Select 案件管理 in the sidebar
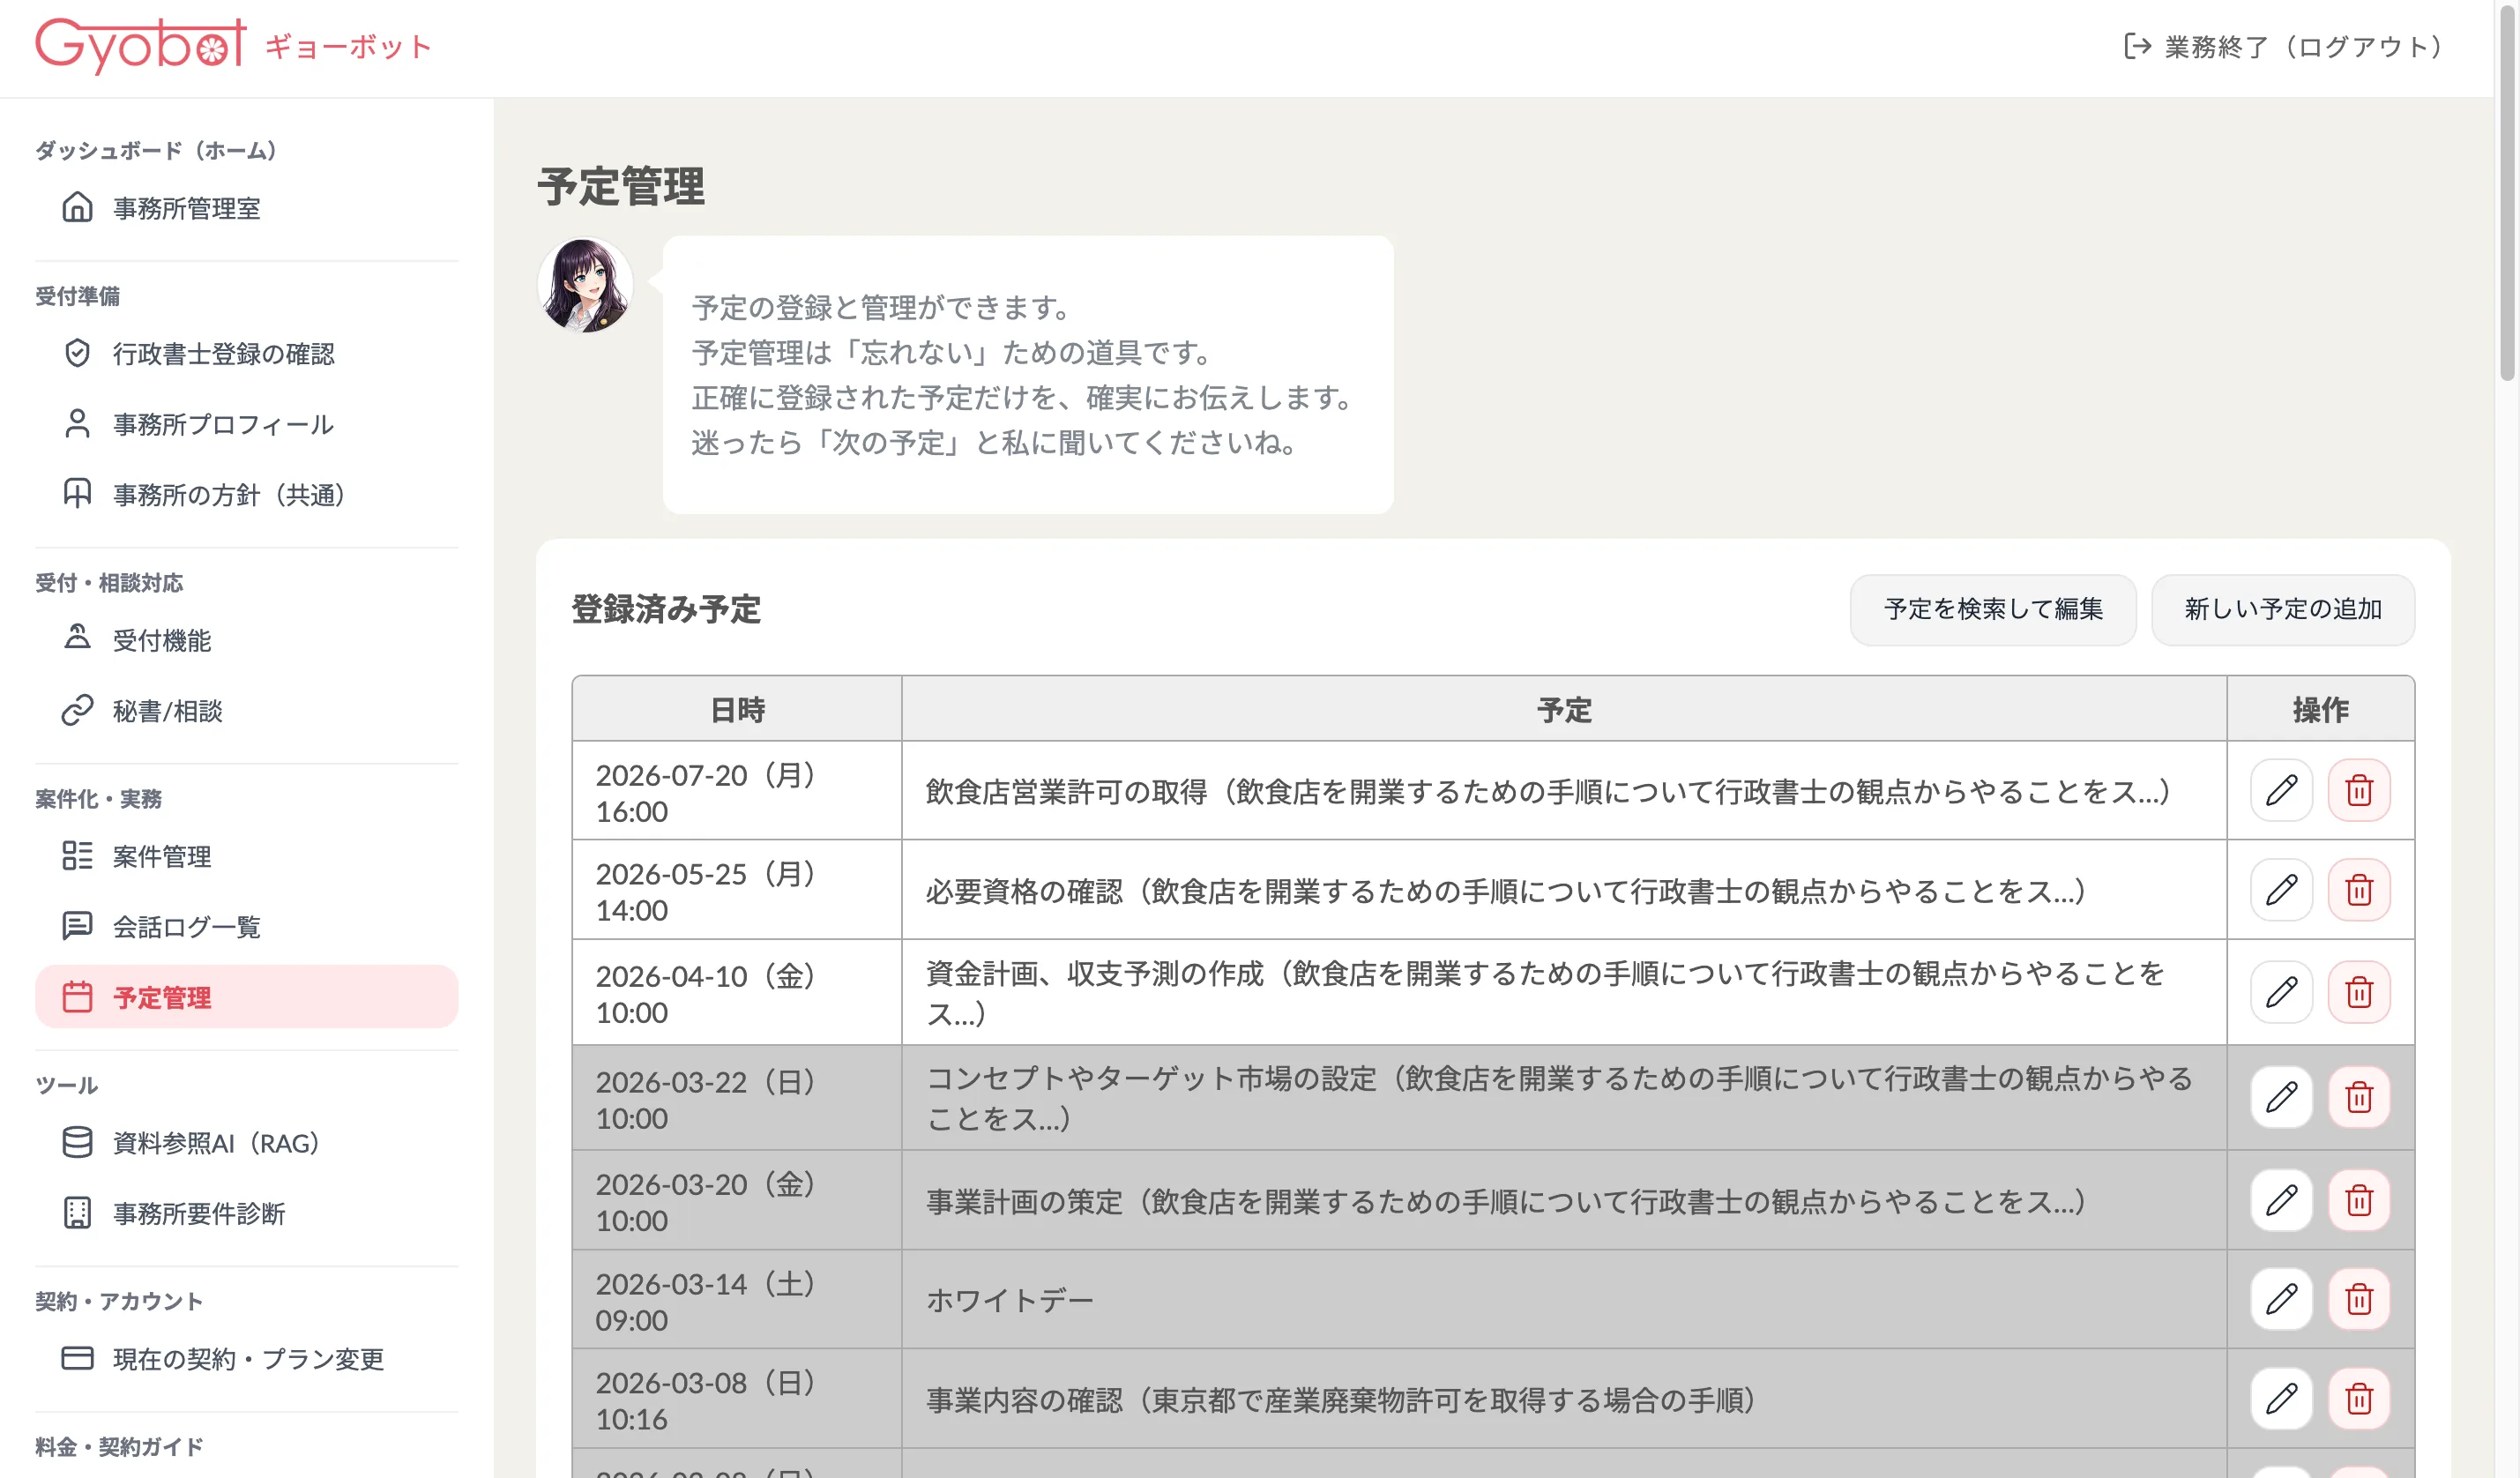Screen dimensions: 2520x1478 coord(161,856)
